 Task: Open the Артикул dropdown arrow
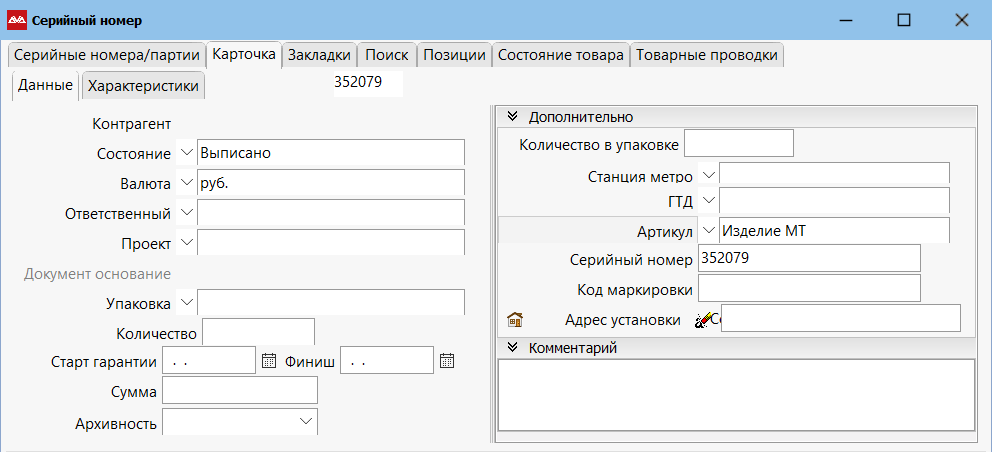pyautogui.click(x=708, y=230)
